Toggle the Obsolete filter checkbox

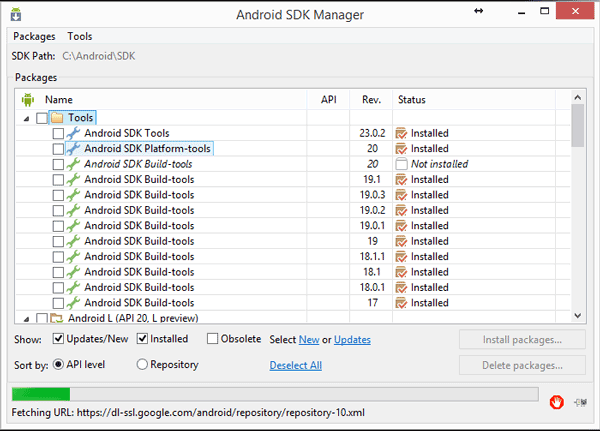pos(212,338)
